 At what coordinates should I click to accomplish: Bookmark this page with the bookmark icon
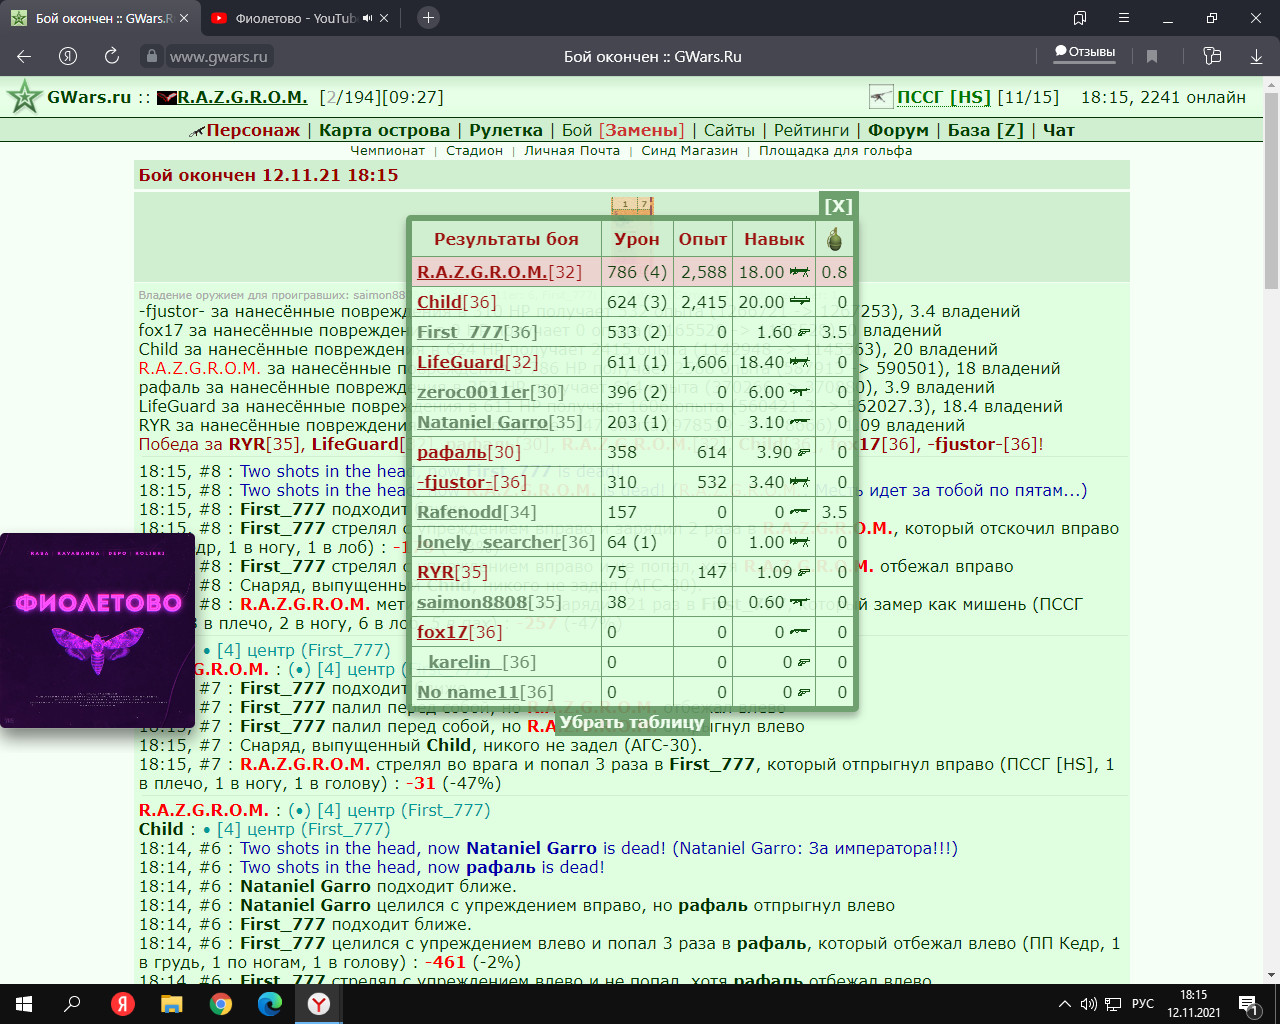[x=1152, y=57]
